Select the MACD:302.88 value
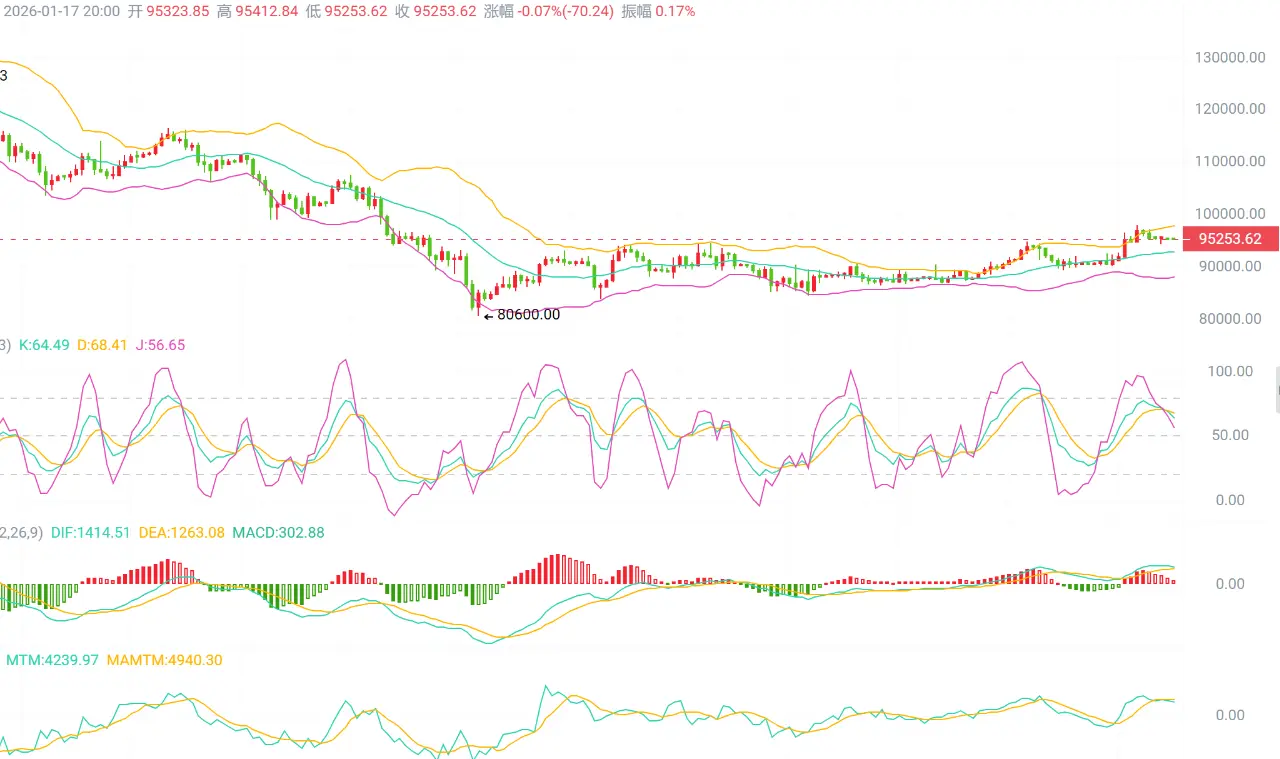 point(278,533)
